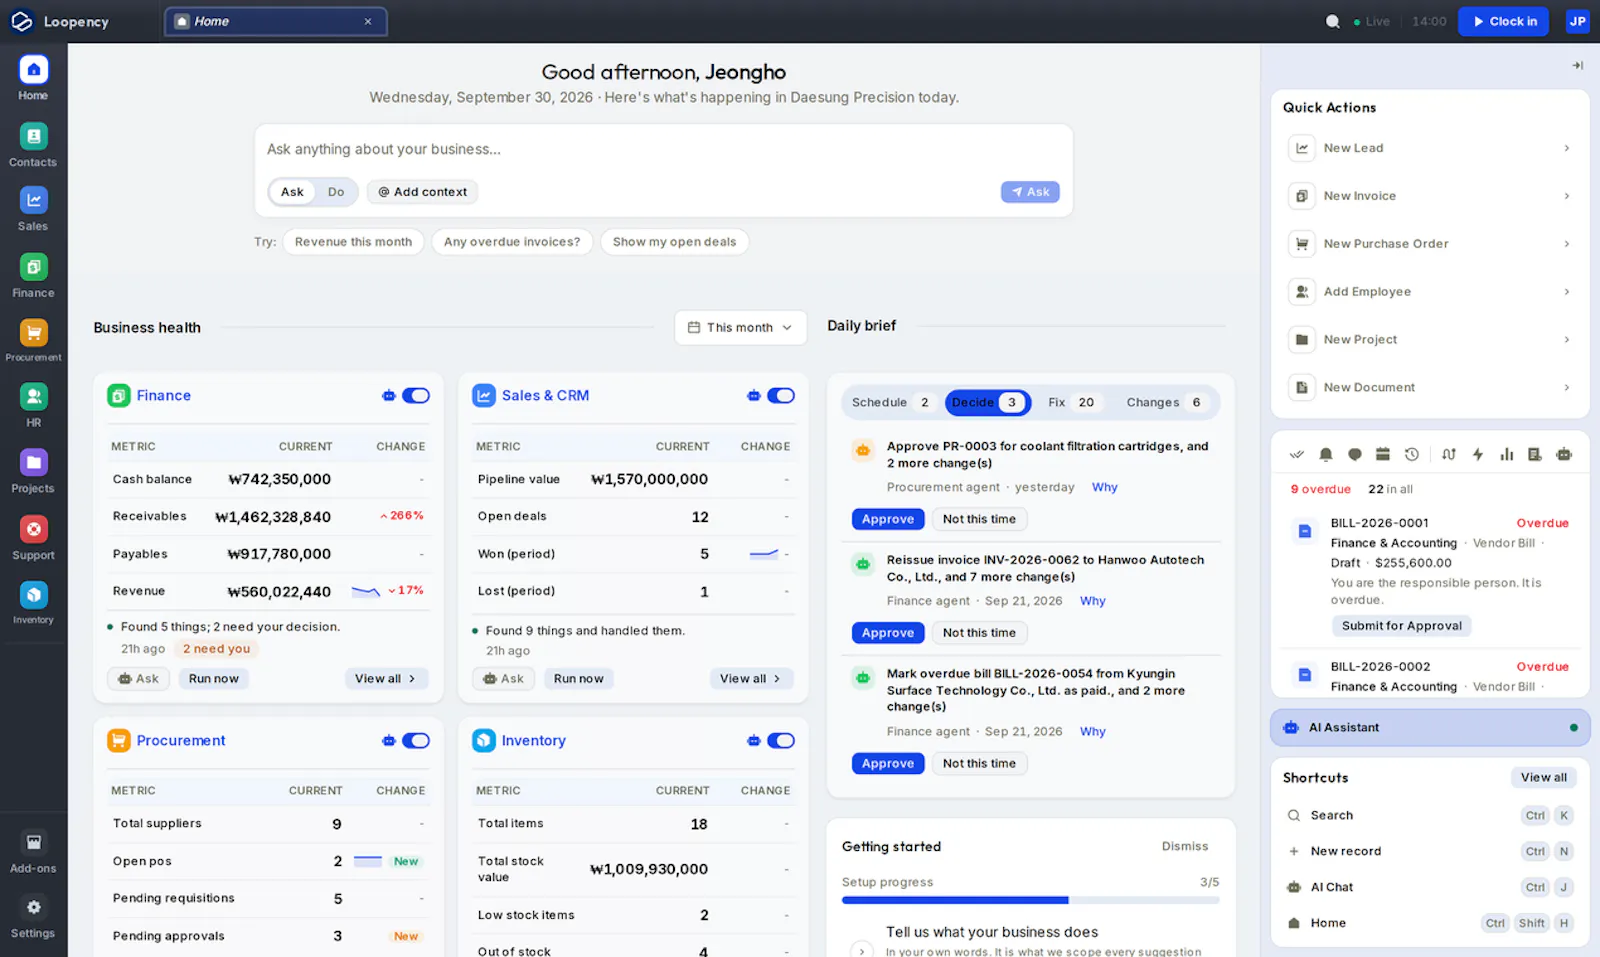This screenshot has height=957, width=1600.
Task: Click Run now in the Finance card
Action: pos(214,679)
